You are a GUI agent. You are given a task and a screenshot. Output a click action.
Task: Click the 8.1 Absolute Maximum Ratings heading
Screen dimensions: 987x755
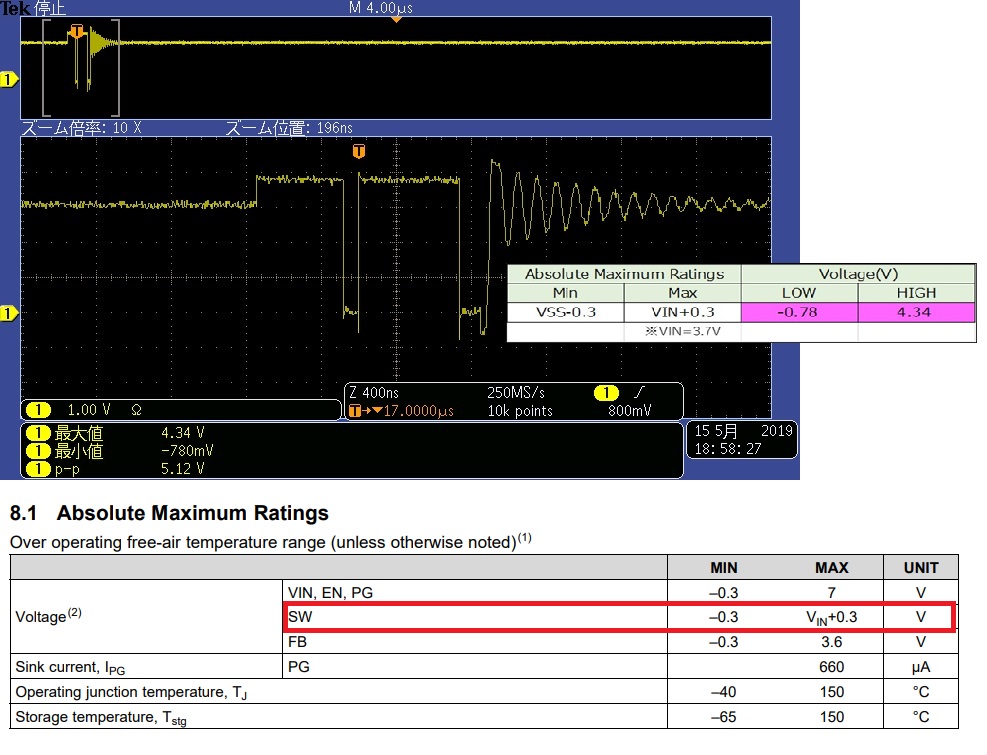[x=169, y=513]
